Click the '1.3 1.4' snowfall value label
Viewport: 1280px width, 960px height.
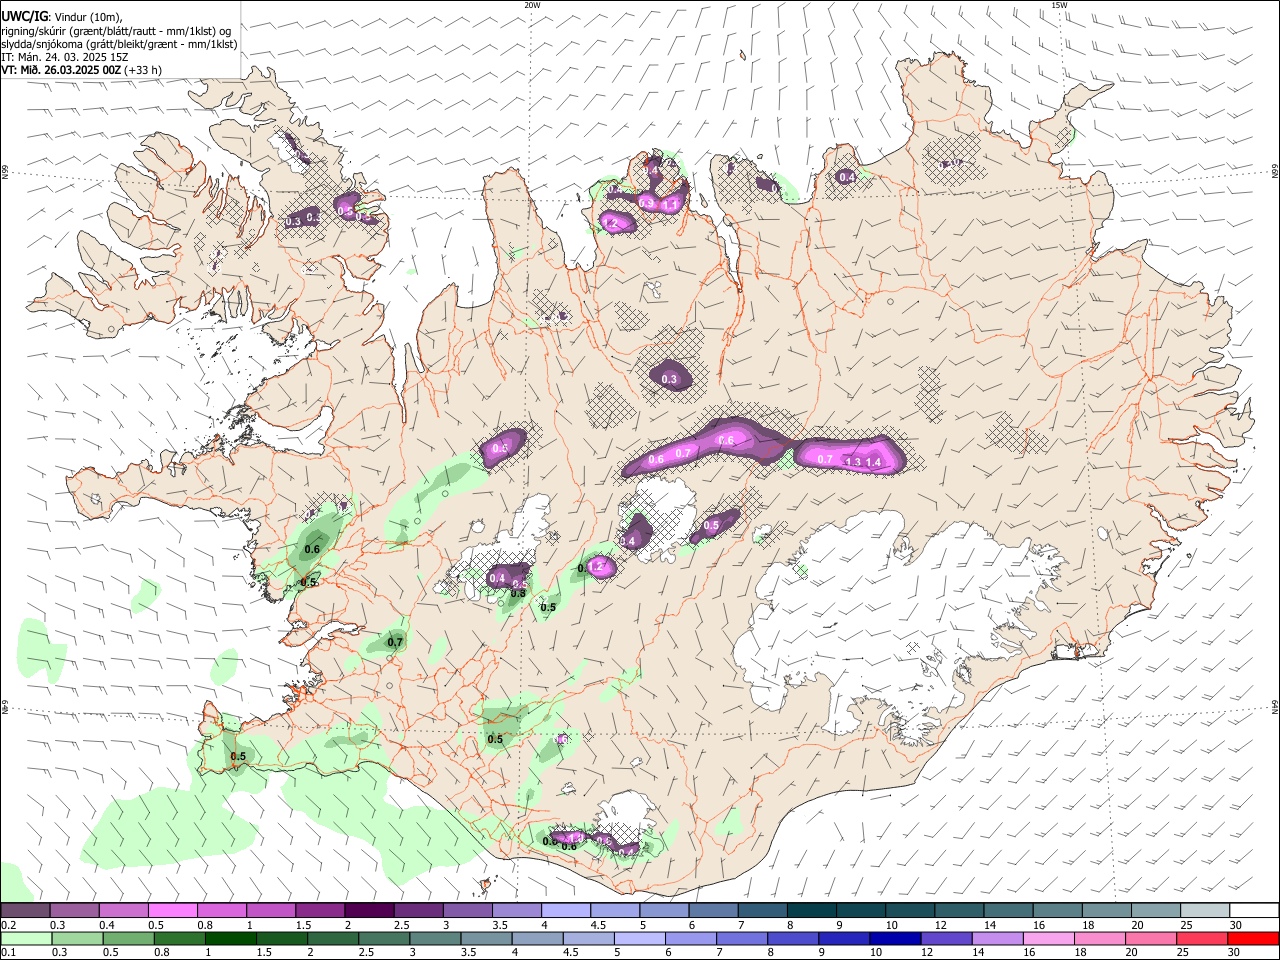(x=863, y=462)
